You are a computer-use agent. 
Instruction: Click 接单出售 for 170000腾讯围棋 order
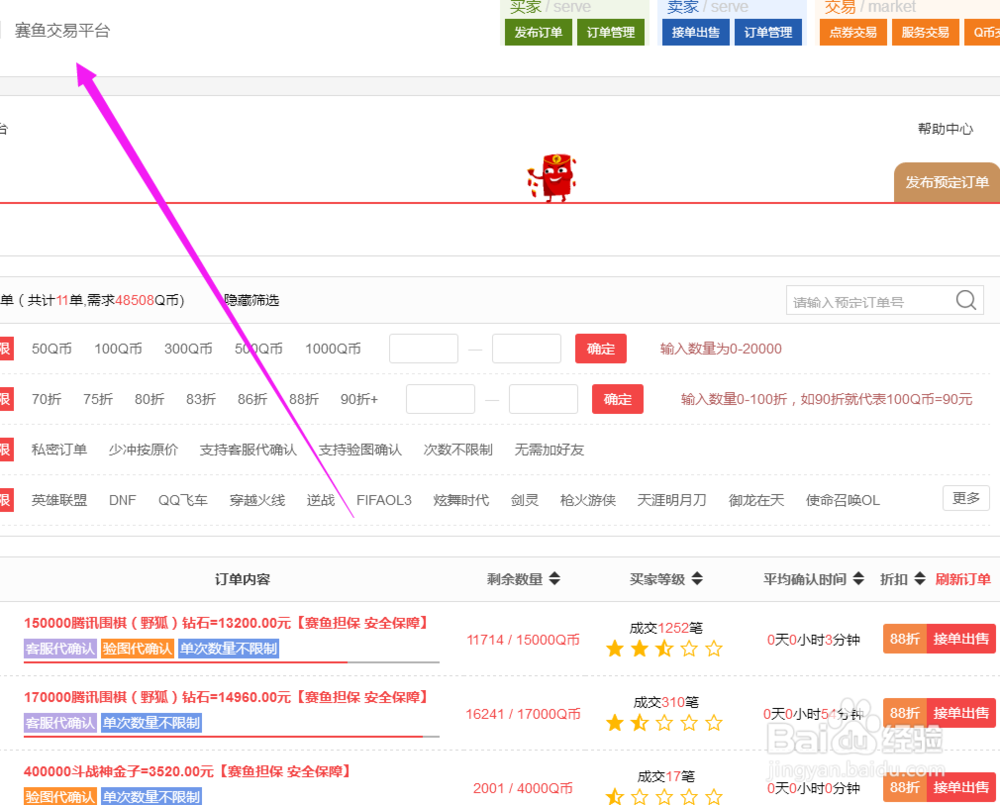pos(961,713)
